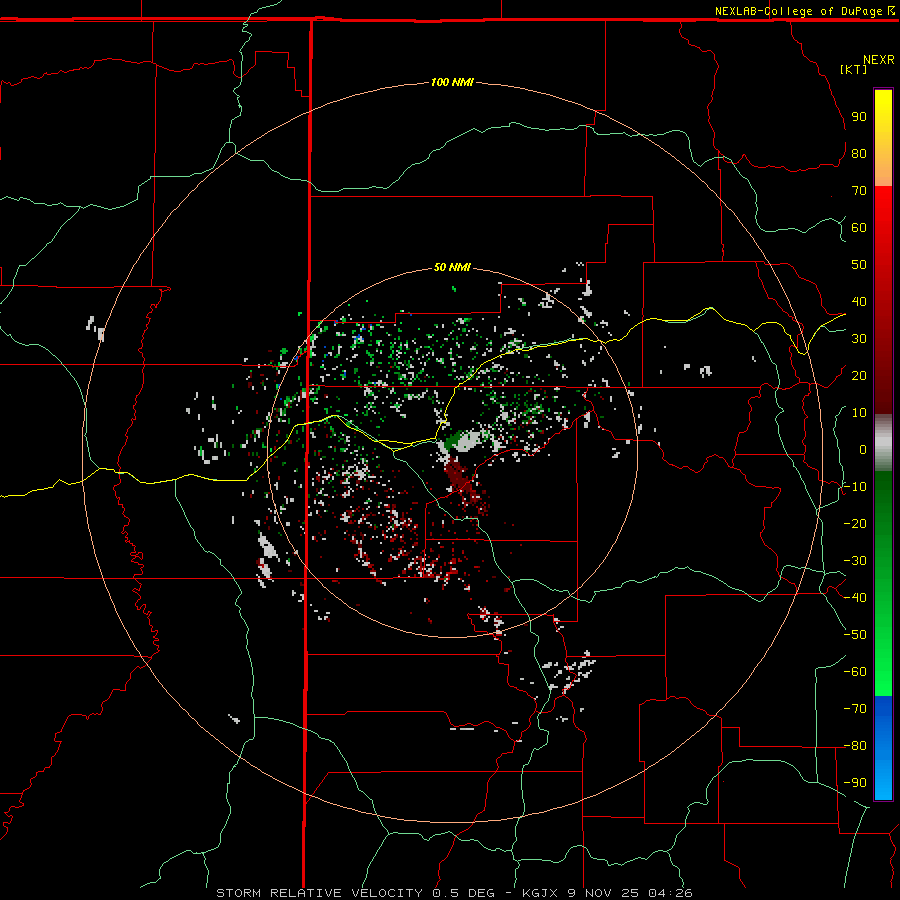The height and width of the screenshot is (900, 900).
Task: Click the -10 value on velocity scale
Action: (855, 487)
